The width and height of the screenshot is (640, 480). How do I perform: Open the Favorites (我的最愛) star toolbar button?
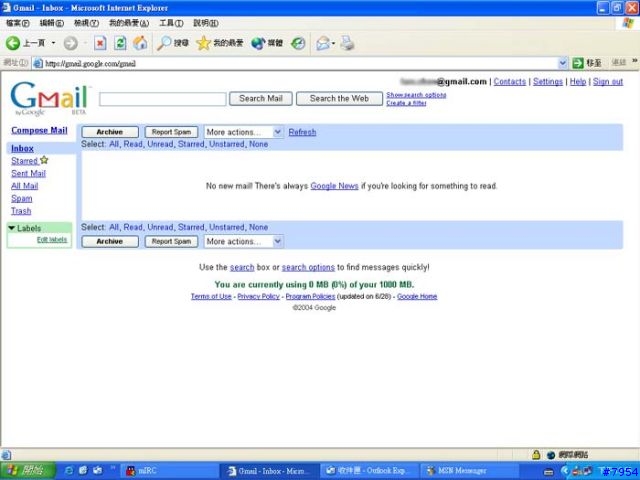click(x=220, y=43)
